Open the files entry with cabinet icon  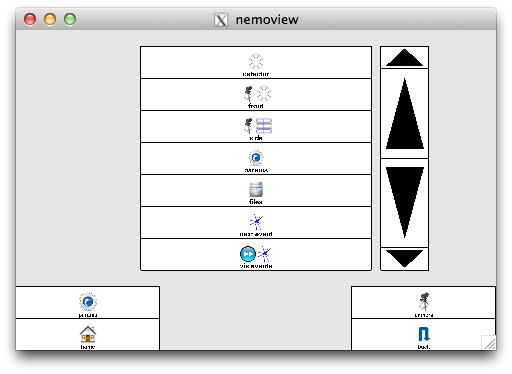point(256,191)
